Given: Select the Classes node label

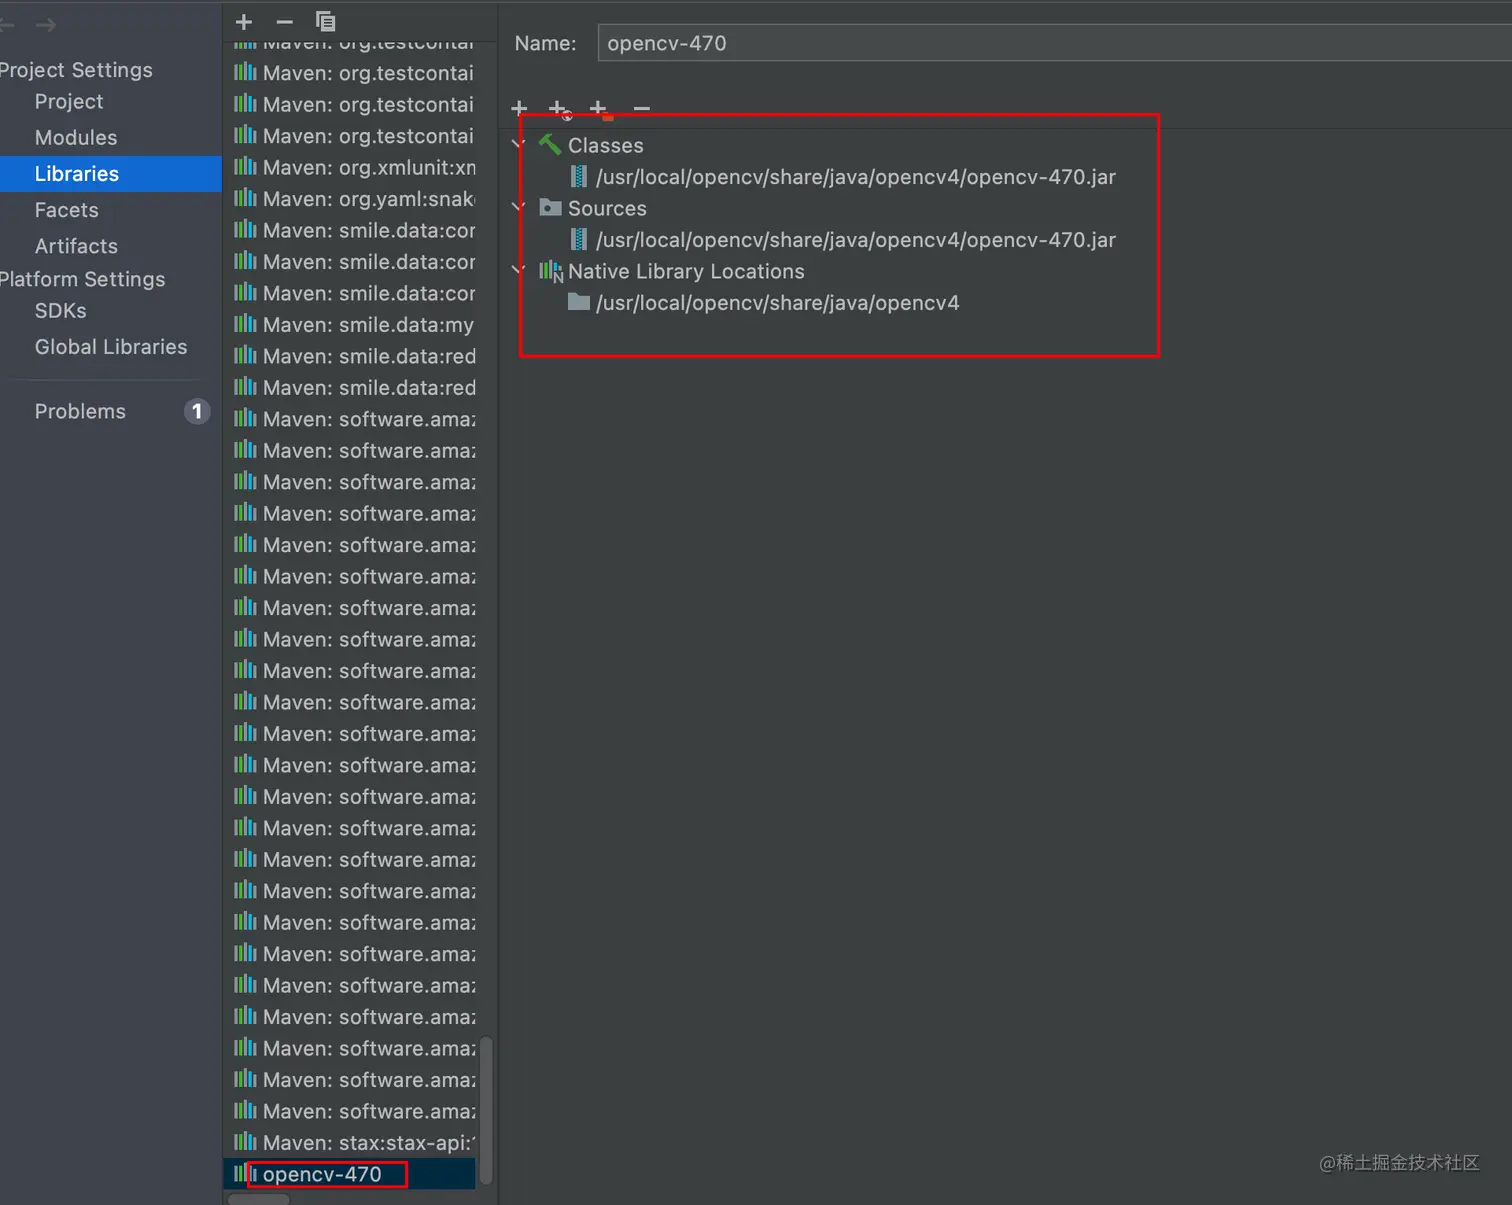Looking at the screenshot, I should click(x=605, y=146).
